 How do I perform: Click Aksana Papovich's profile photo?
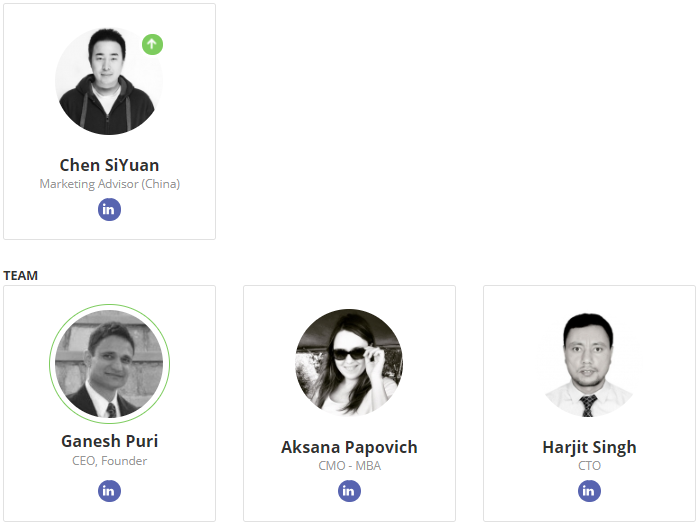point(349,362)
